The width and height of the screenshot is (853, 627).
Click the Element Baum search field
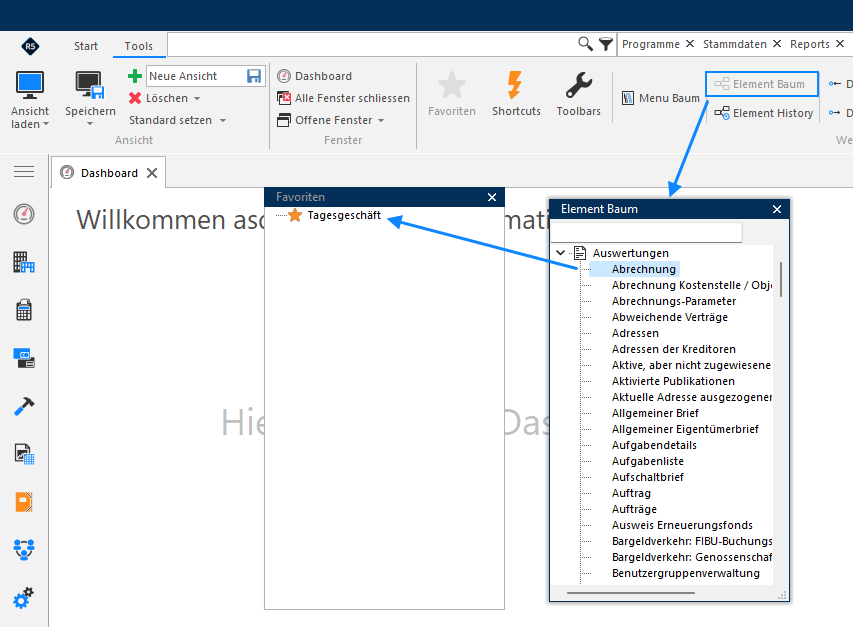(647, 232)
